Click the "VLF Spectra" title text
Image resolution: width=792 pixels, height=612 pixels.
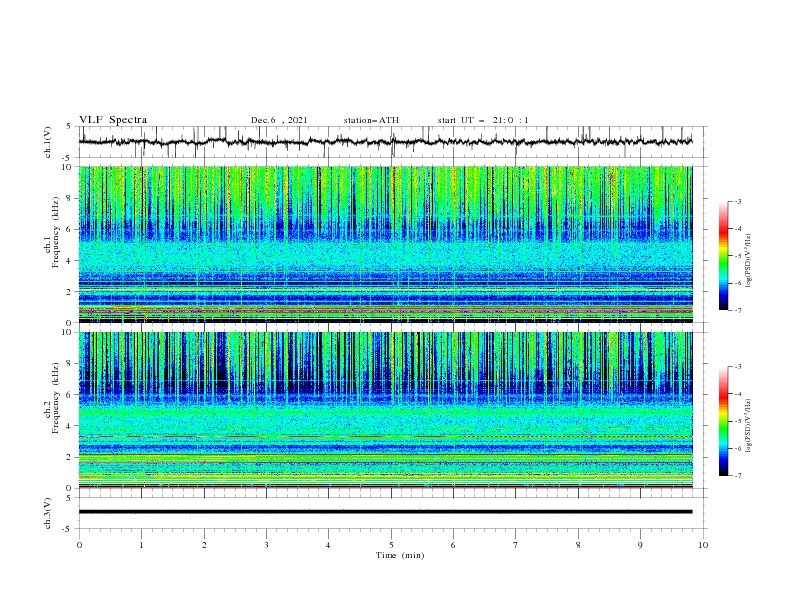[113, 120]
